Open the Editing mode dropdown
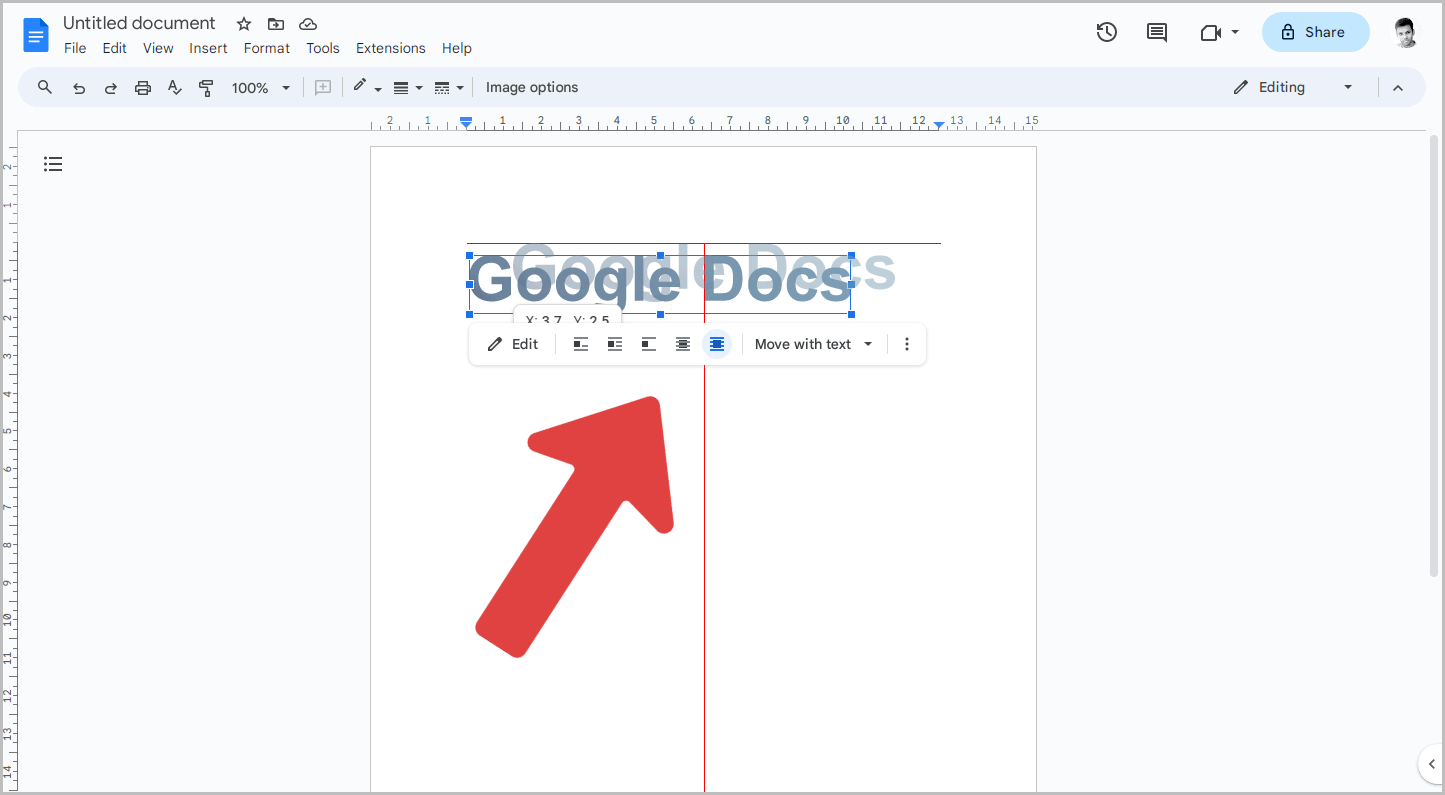Screen dimensions: 1445x795 coord(1292,87)
